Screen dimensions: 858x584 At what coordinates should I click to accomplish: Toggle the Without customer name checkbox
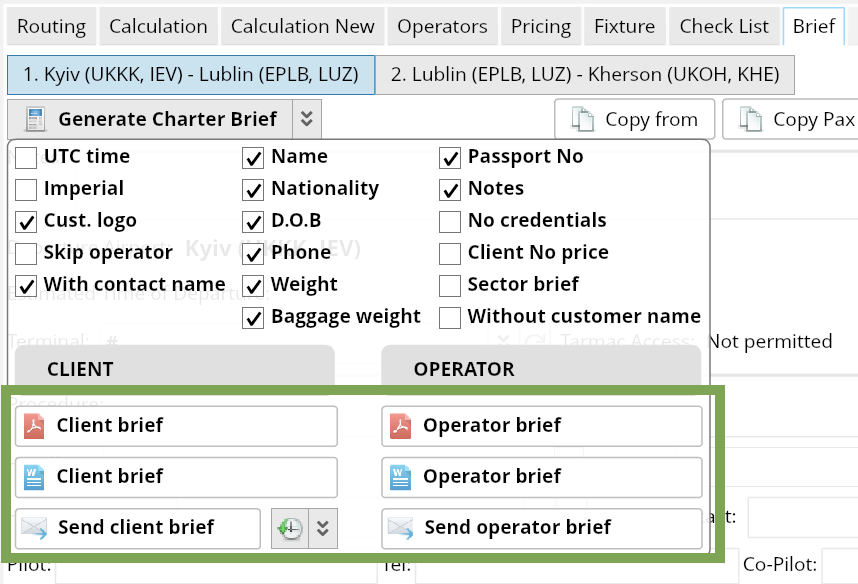pyautogui.click(x=451, y=317)
